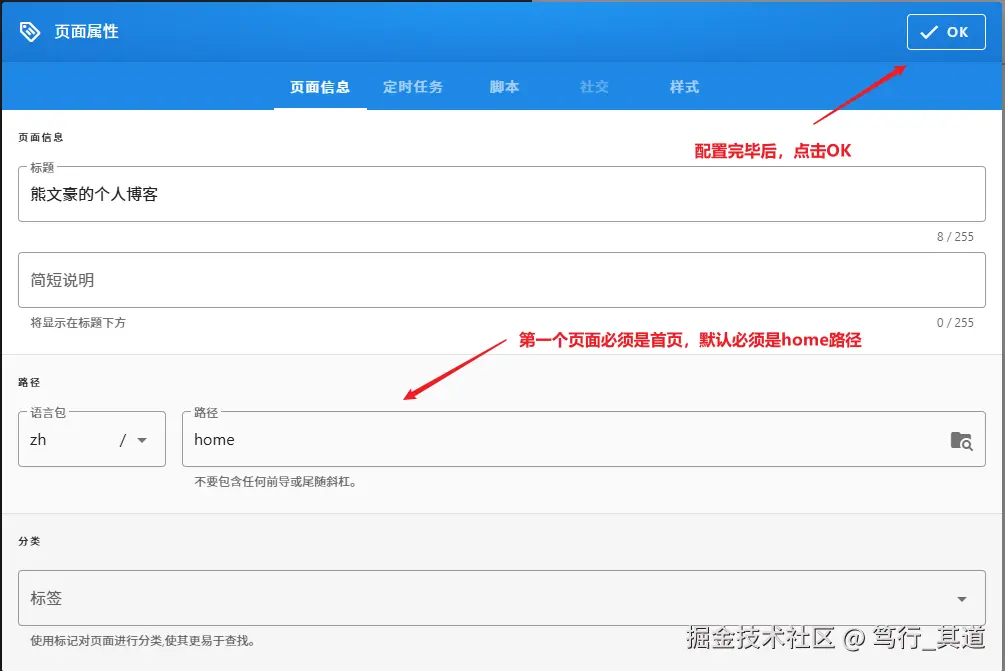Expand the 标签 category dropdown arrow
The image size is (1005, 671).
(x=962, y=597)
